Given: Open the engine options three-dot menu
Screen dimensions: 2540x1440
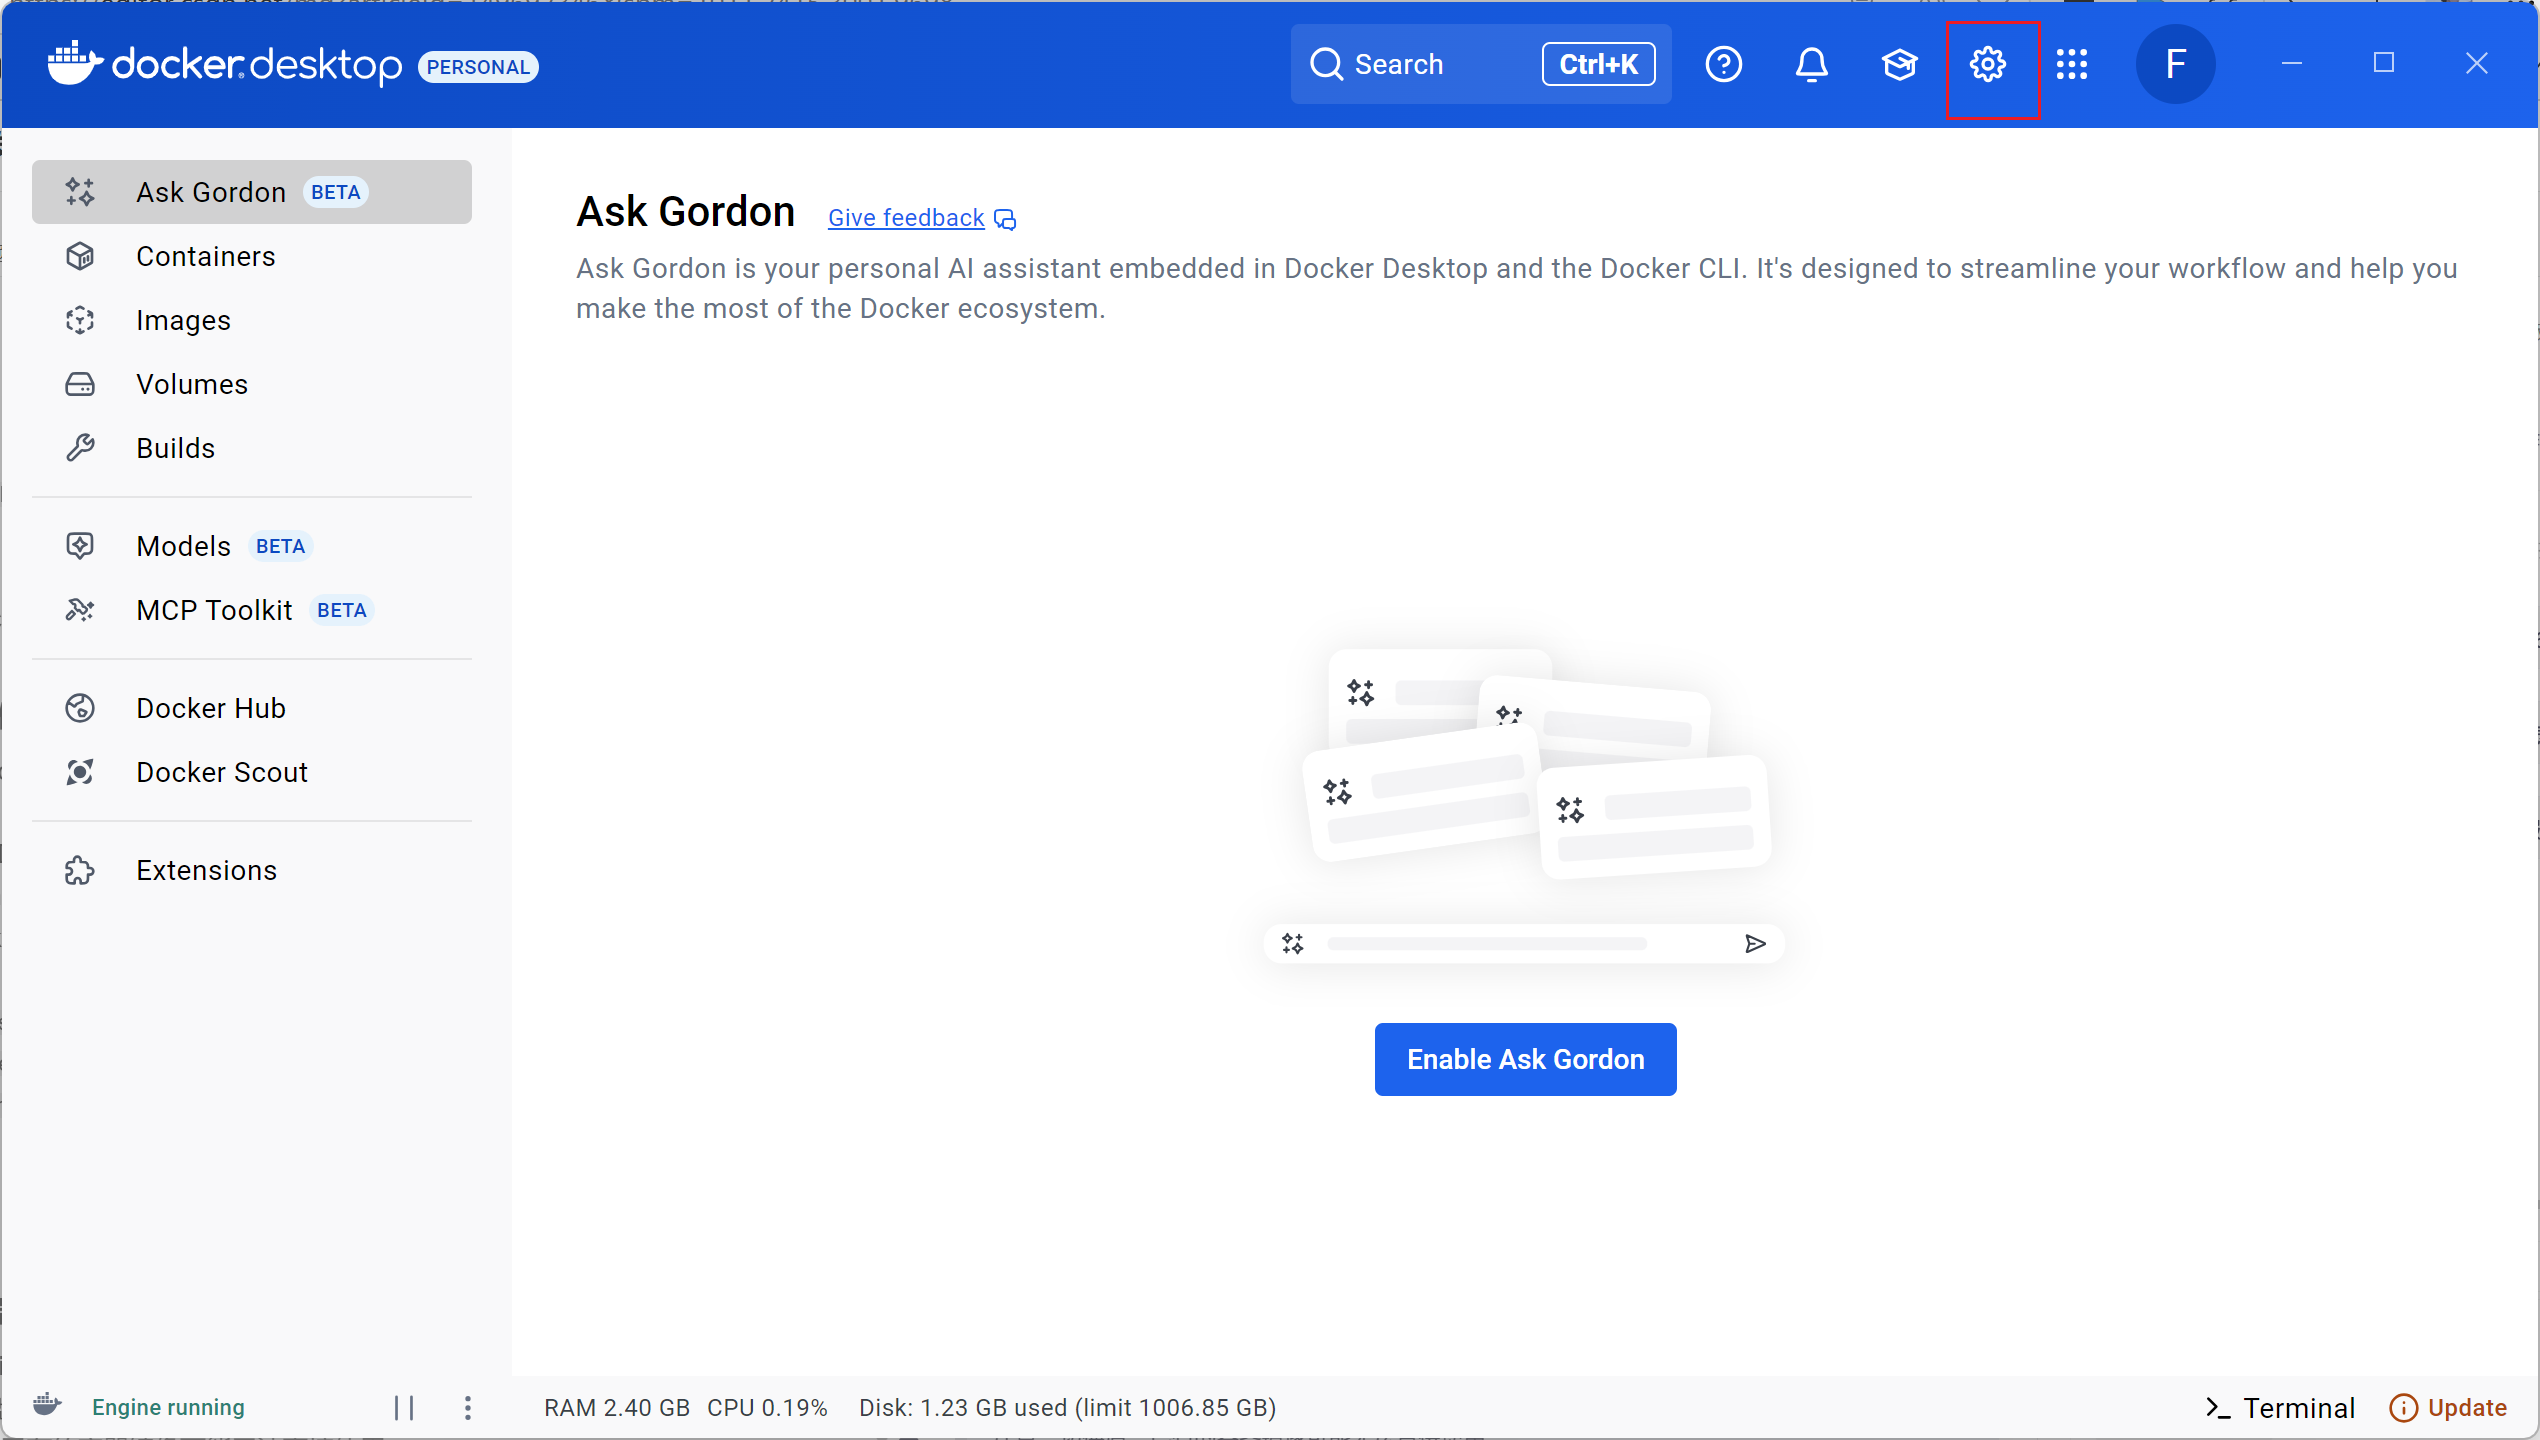Looking at the screenshot, I should click(x=468, y=1408).
